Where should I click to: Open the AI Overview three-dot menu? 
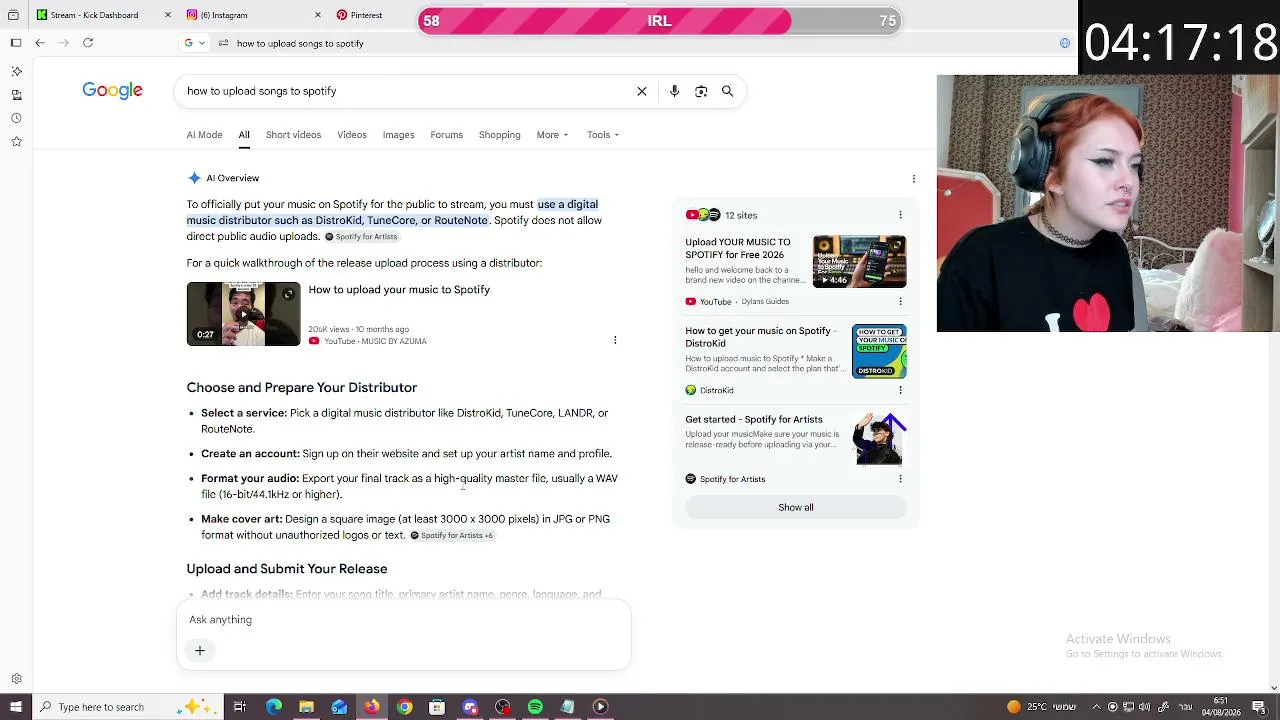[913, 179]
